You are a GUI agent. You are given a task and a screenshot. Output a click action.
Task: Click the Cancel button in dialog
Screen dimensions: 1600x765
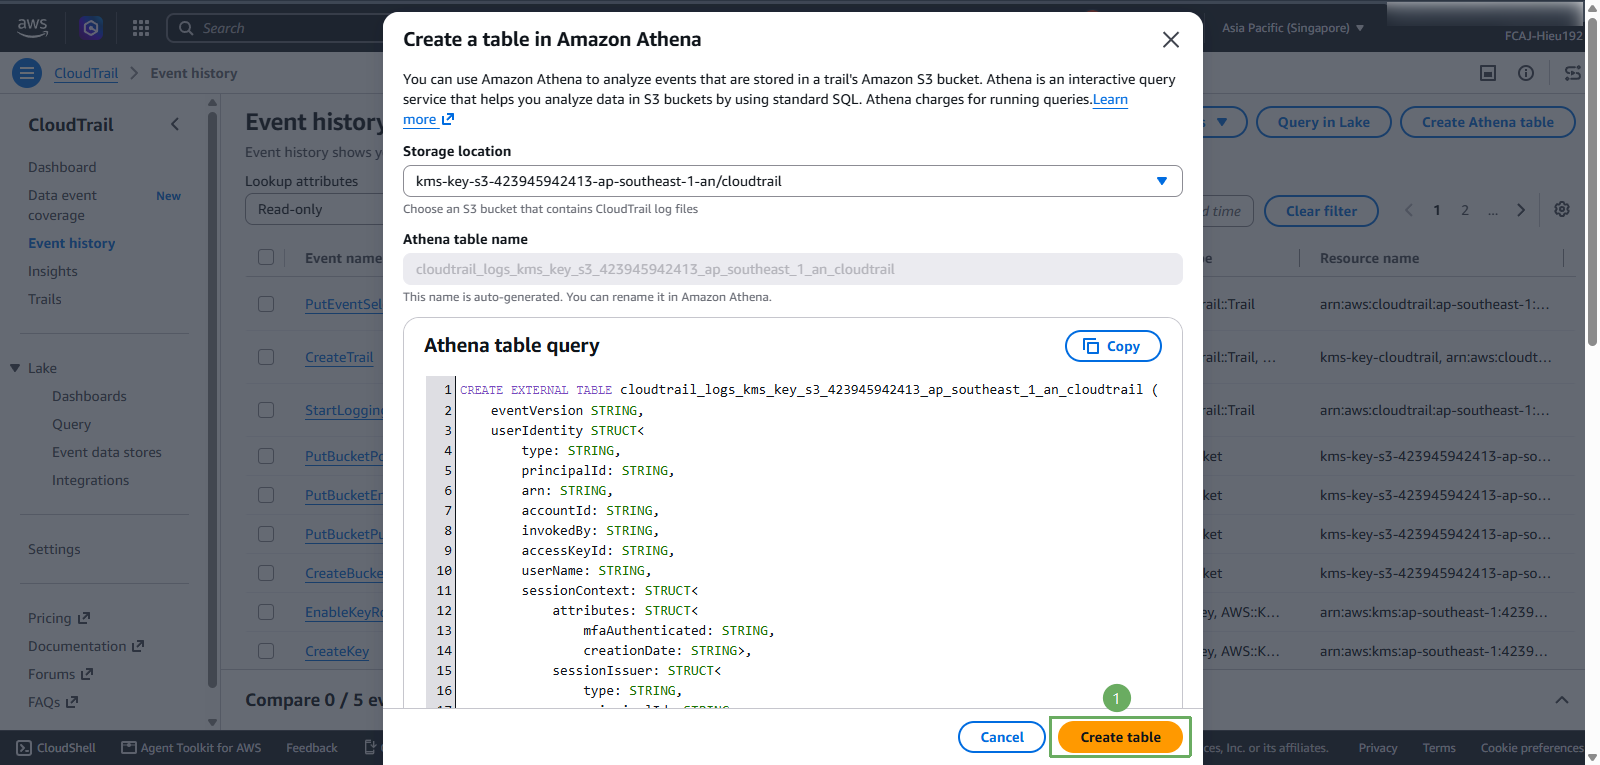pyautogui.click(x=1002, y=737)
